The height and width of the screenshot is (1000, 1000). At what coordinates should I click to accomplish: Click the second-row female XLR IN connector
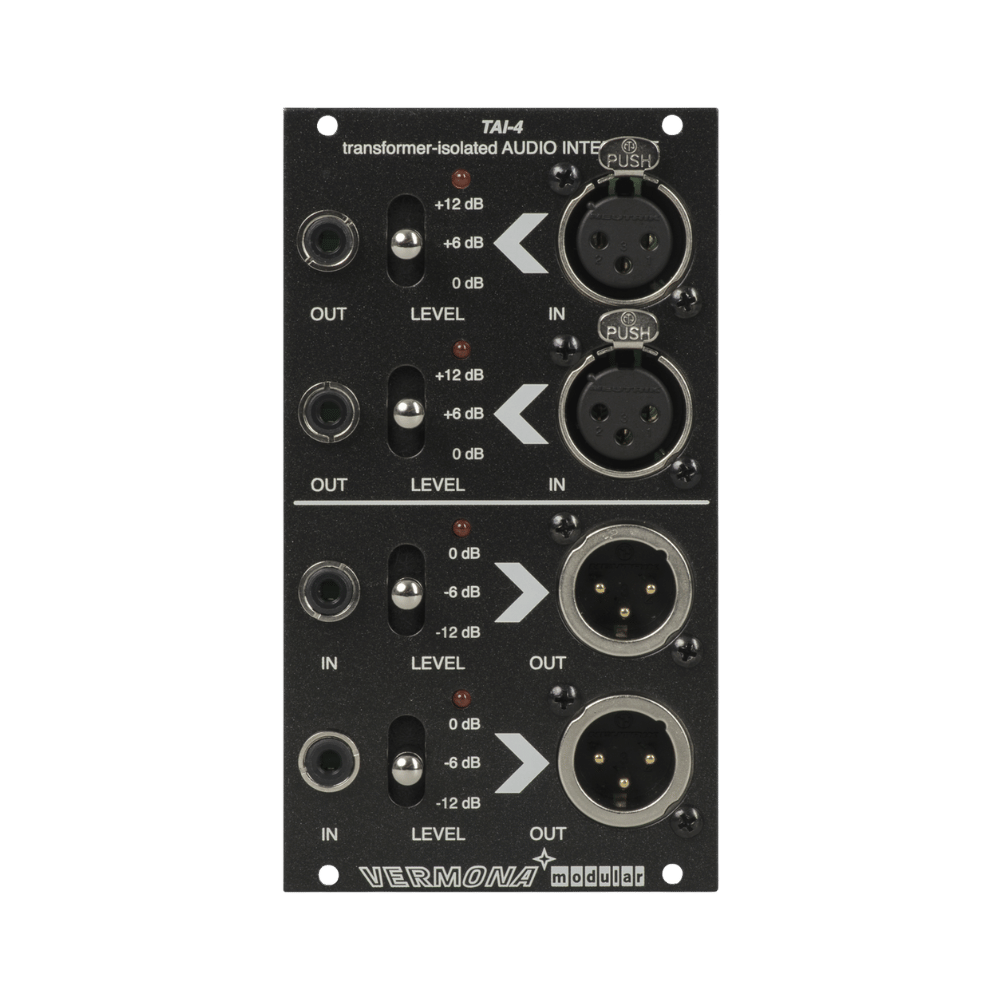(625, 411)
